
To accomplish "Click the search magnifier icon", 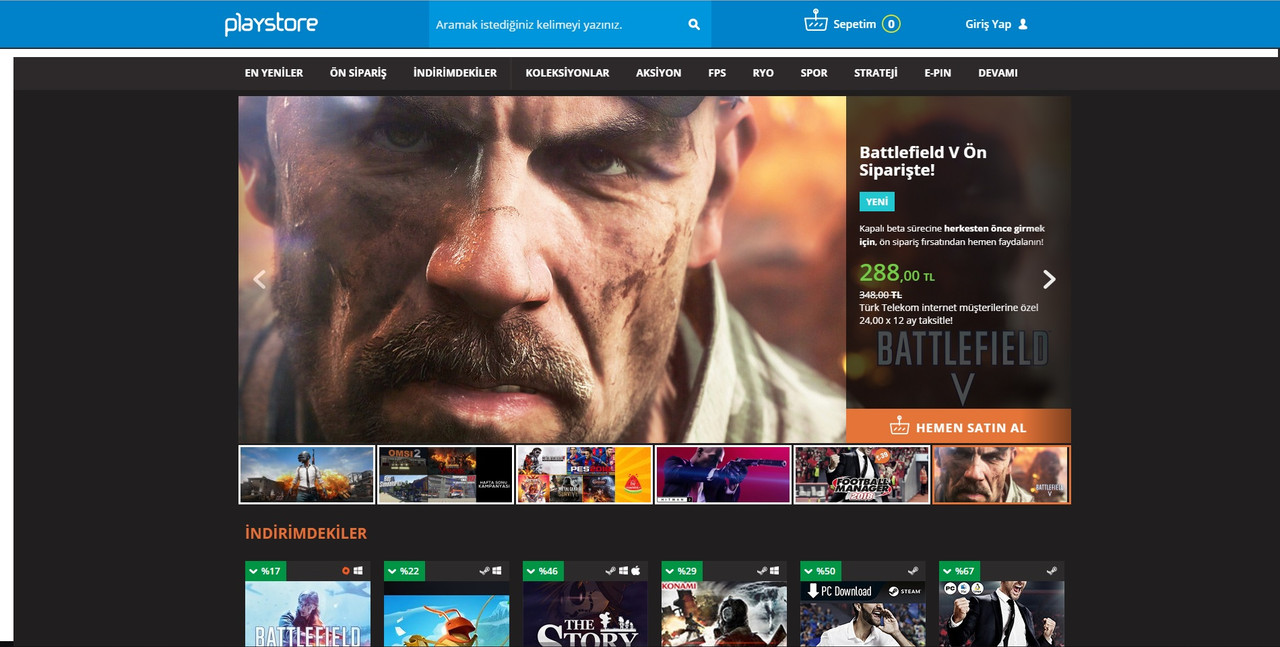I will (x=694, y=24).
